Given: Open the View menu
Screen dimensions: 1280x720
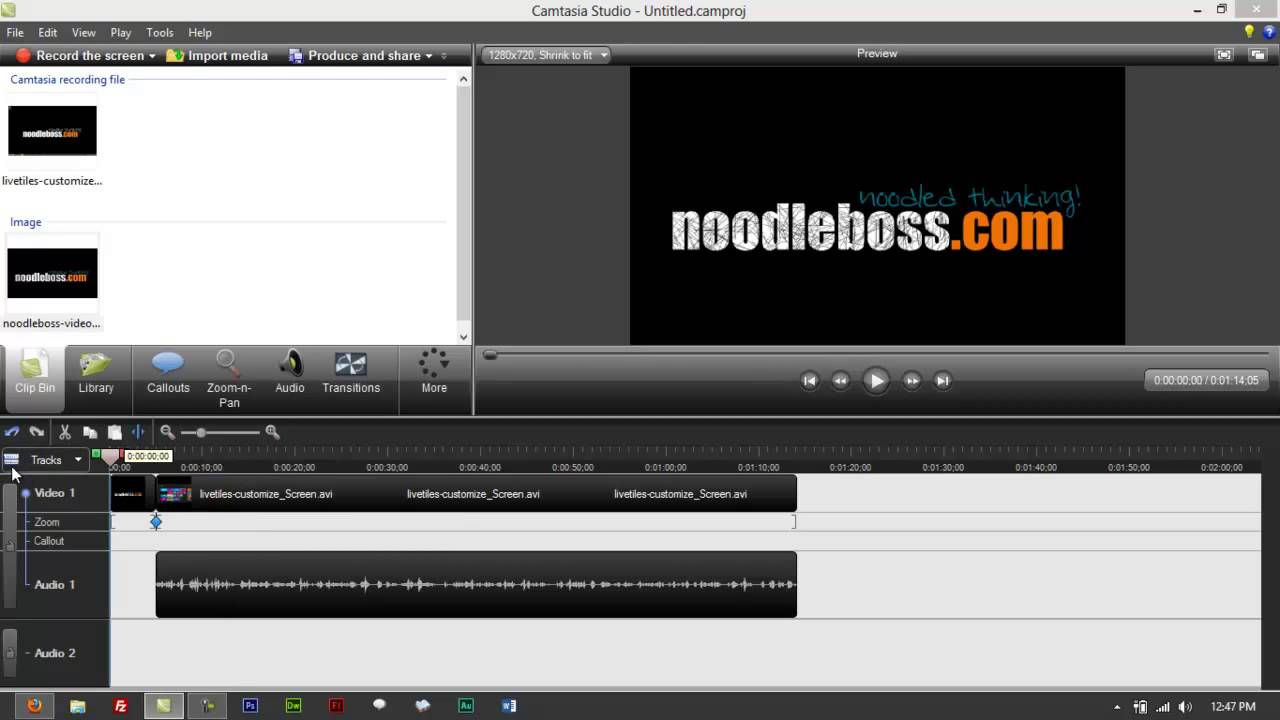Looking at the screenshot, I should pyautogui.click(x=84, y=33).
